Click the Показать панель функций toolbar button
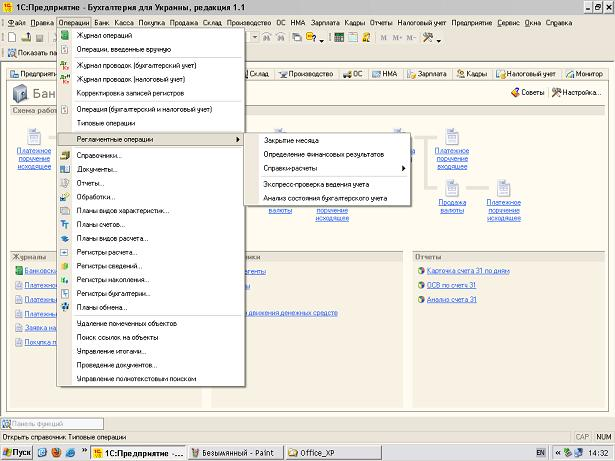The image size is (615, 461). tap(33, 53)
